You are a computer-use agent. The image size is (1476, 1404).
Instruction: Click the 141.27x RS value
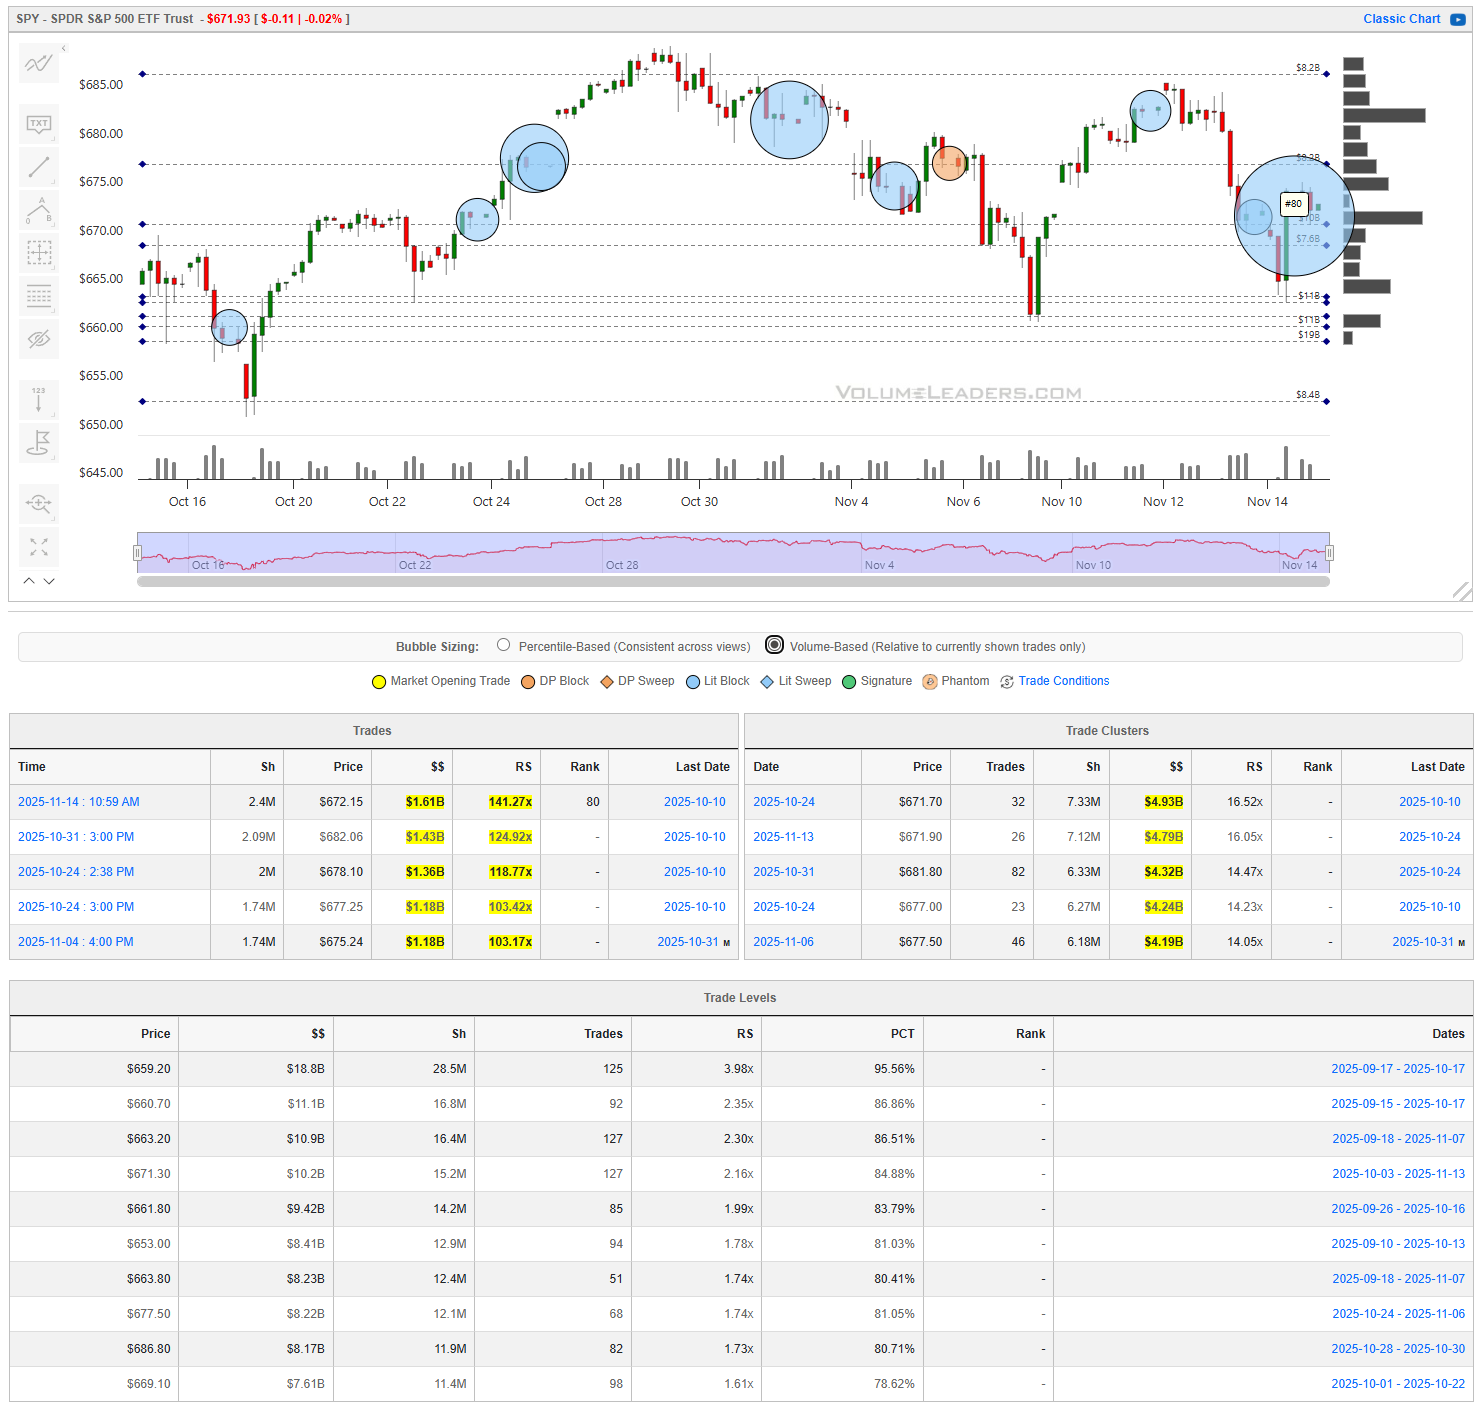[510, 802]
